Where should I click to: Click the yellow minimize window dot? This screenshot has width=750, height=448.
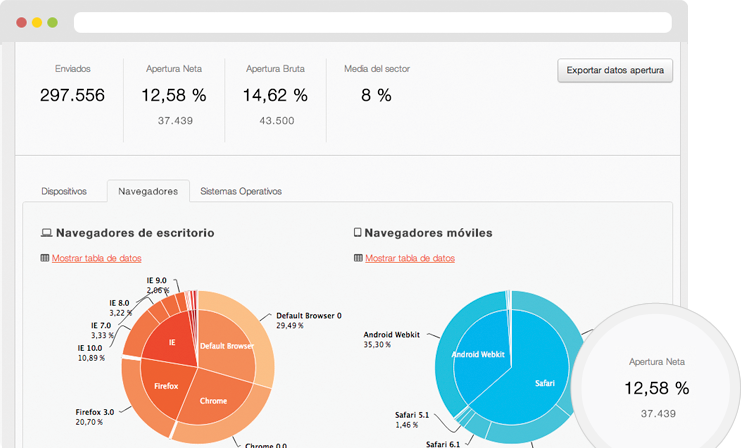pos(37,22)
